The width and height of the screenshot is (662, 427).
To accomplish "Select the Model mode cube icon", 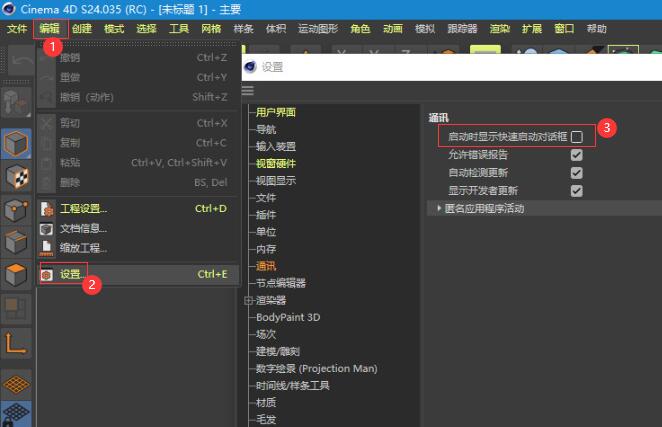I will coord(16,144).
